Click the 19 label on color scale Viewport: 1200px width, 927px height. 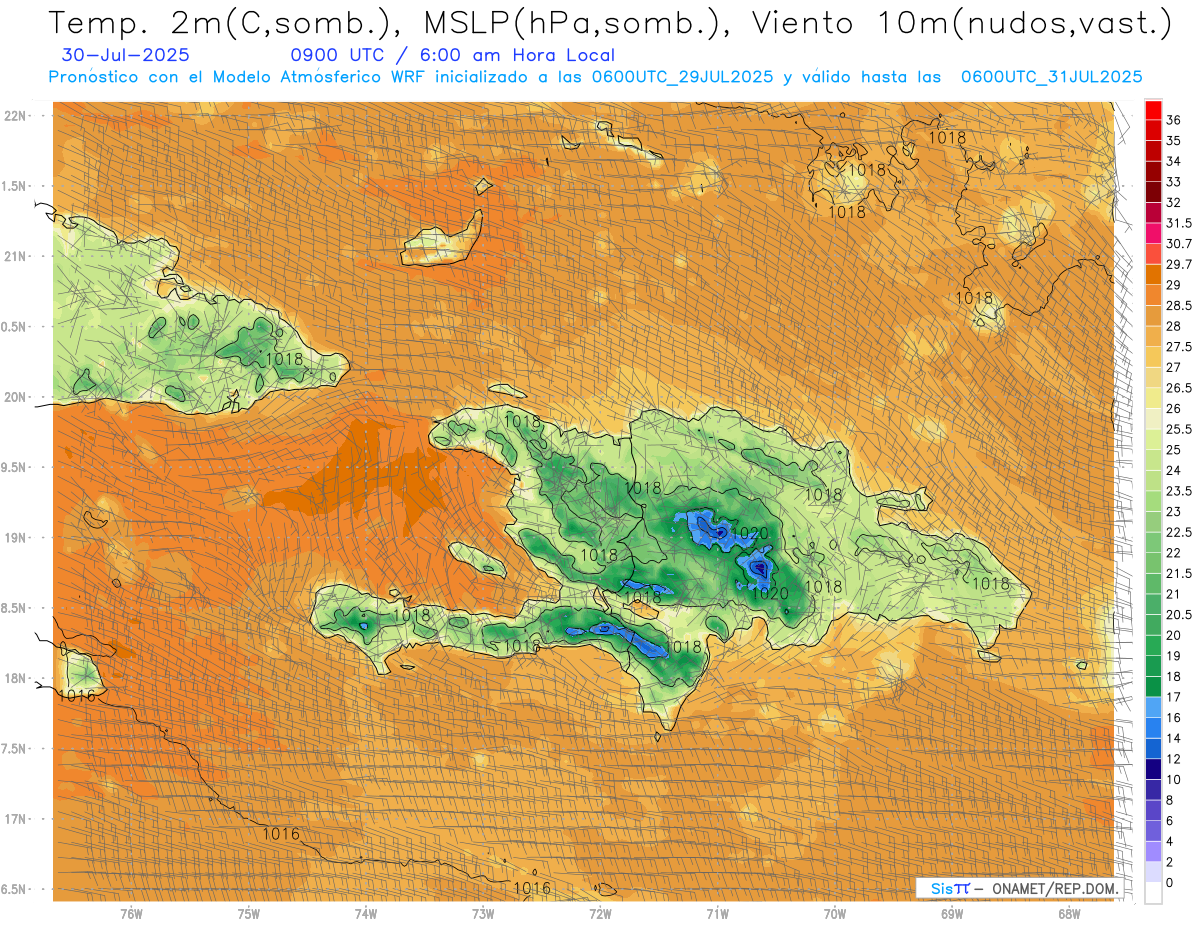pyautogui.click(x=1174, y=655)
